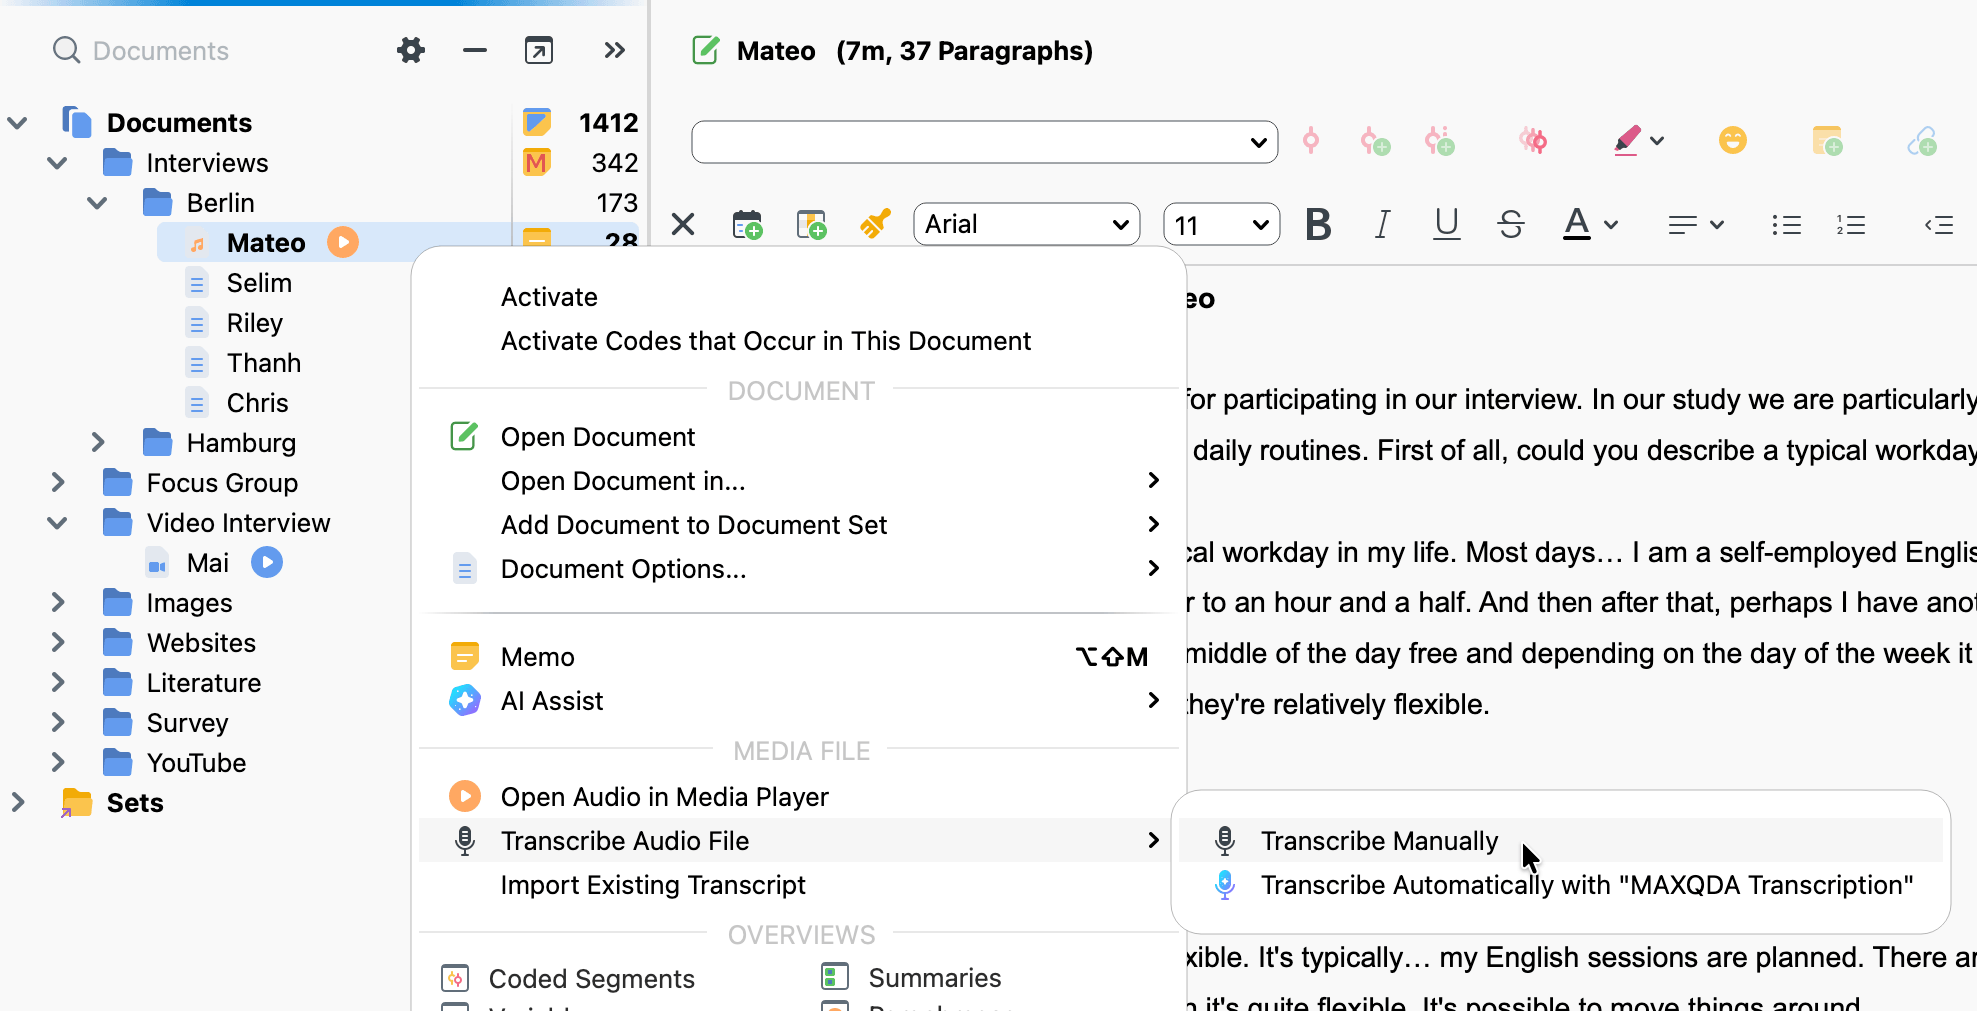Collapse the Berlin folder
The width and height of the screenshot is (1977, 1011).
pyautogui.click(x=97, y=202)
